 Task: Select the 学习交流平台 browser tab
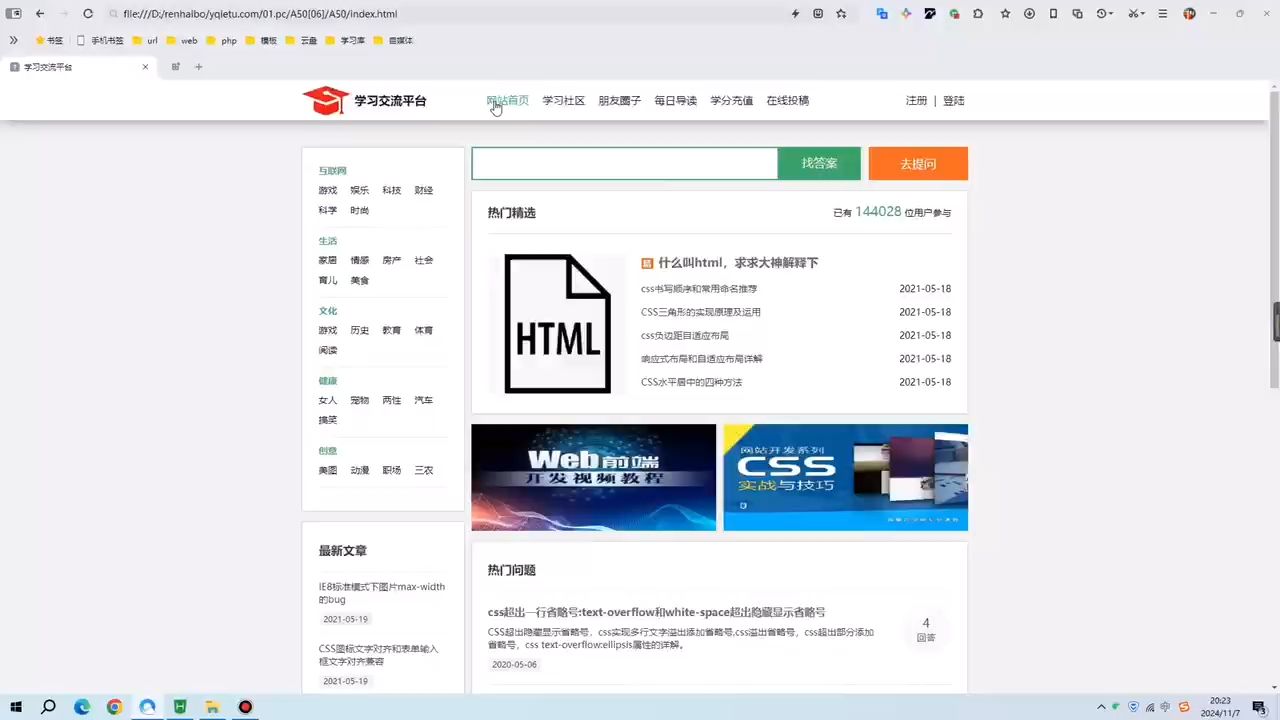78,67
